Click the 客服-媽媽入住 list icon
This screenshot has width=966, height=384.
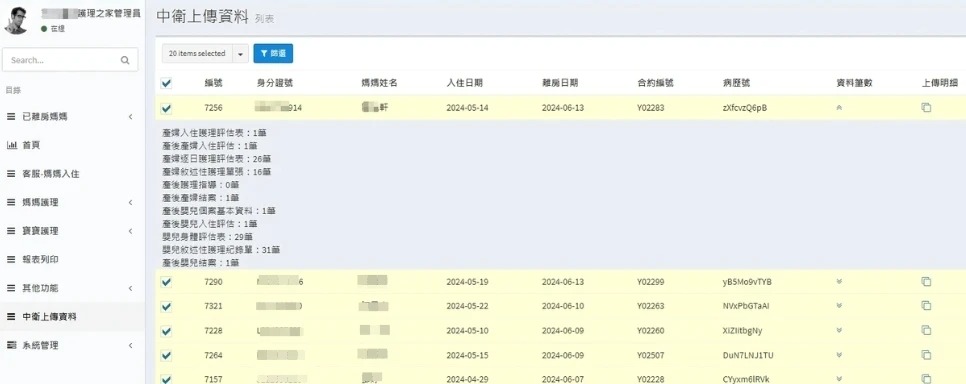click(11, 174)
